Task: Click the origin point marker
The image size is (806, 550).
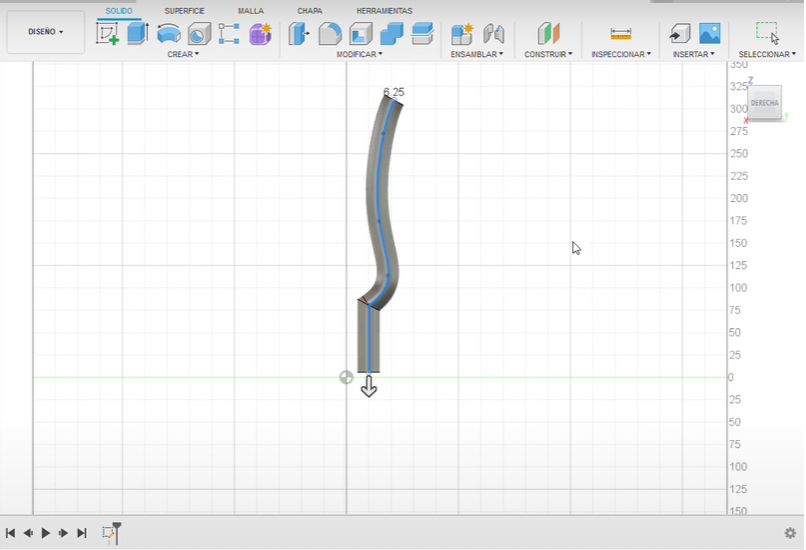Action: pos(346,377)
